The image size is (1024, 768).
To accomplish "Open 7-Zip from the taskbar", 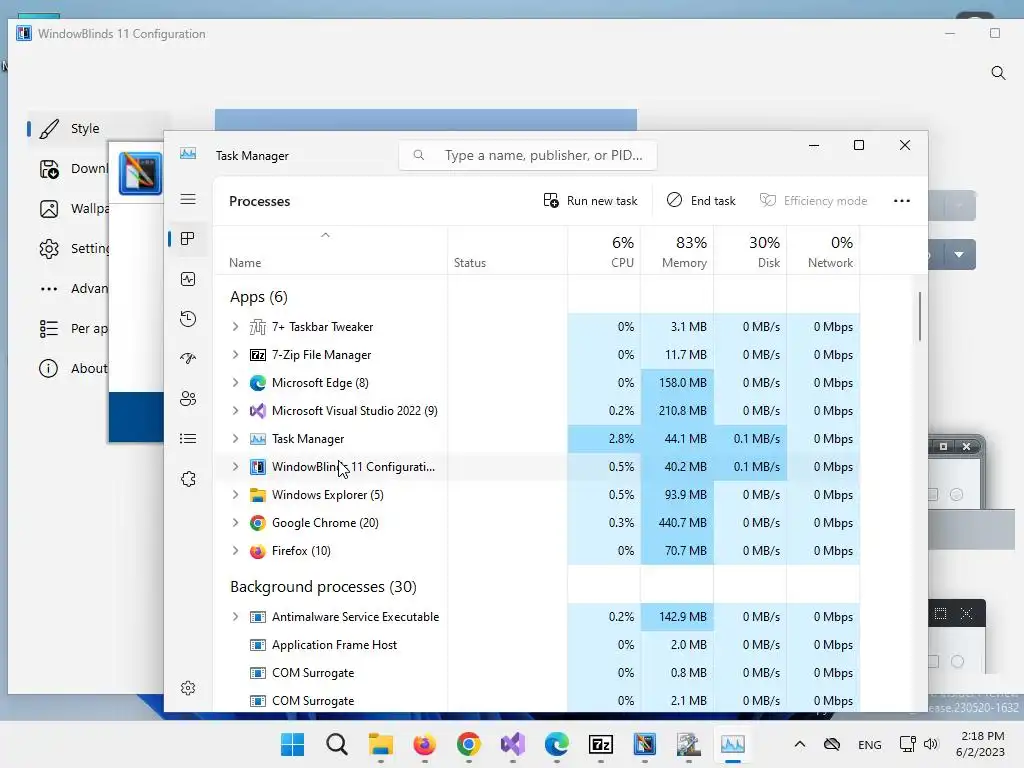I will tap(601, 744).
